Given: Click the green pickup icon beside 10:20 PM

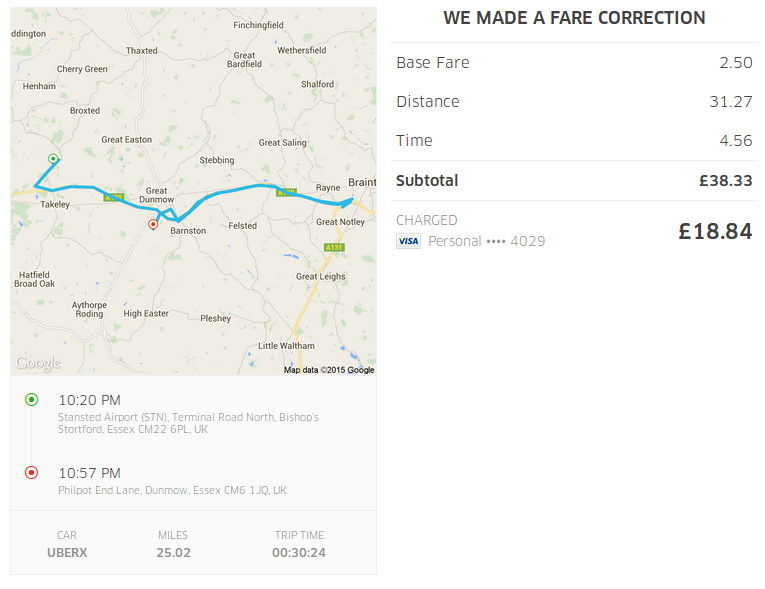Looking at the screenshot, I should tap(32, 400).
